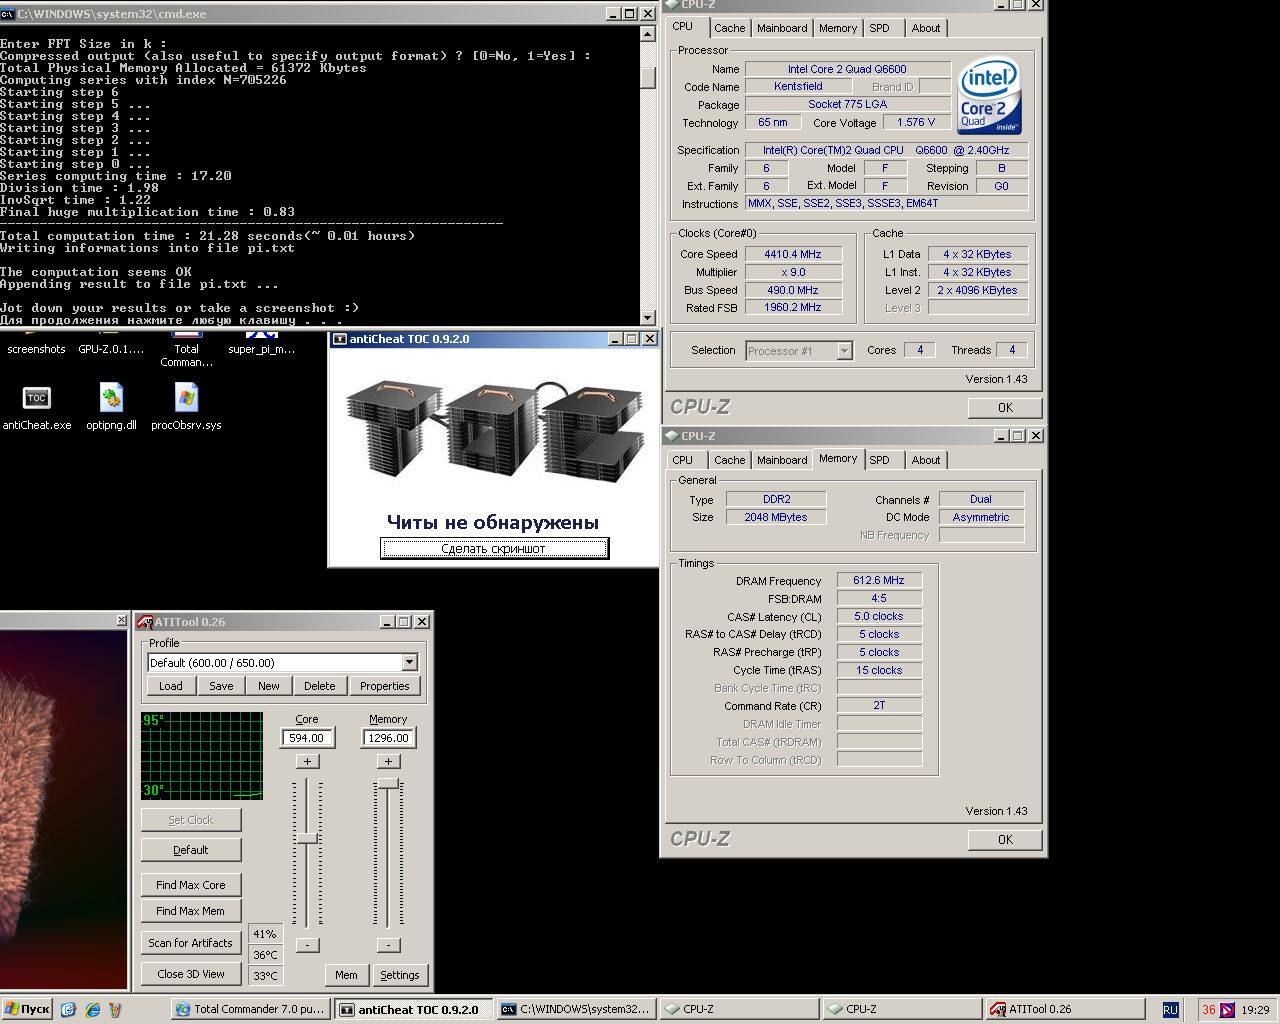Click cmd window scrollbar up arrow
Viewport: 1280px width, 1024px height.
point(648,35)
